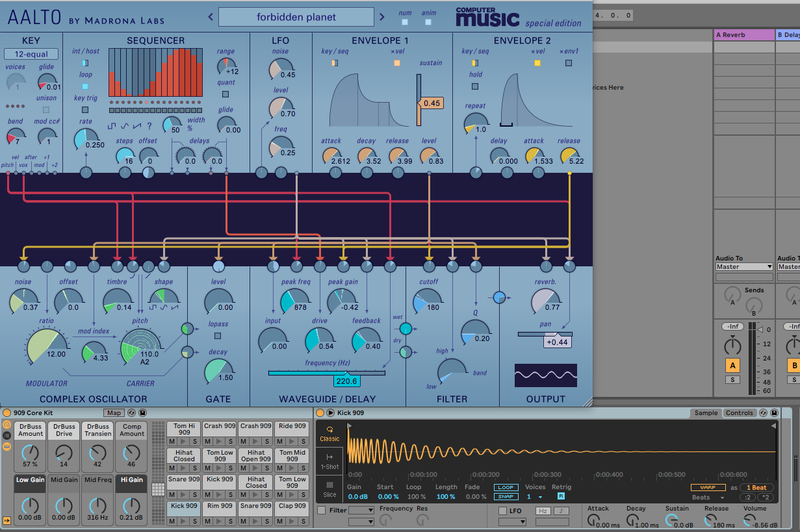
Task: Click the drum rack pad overview selector
Action: point(158,489)
